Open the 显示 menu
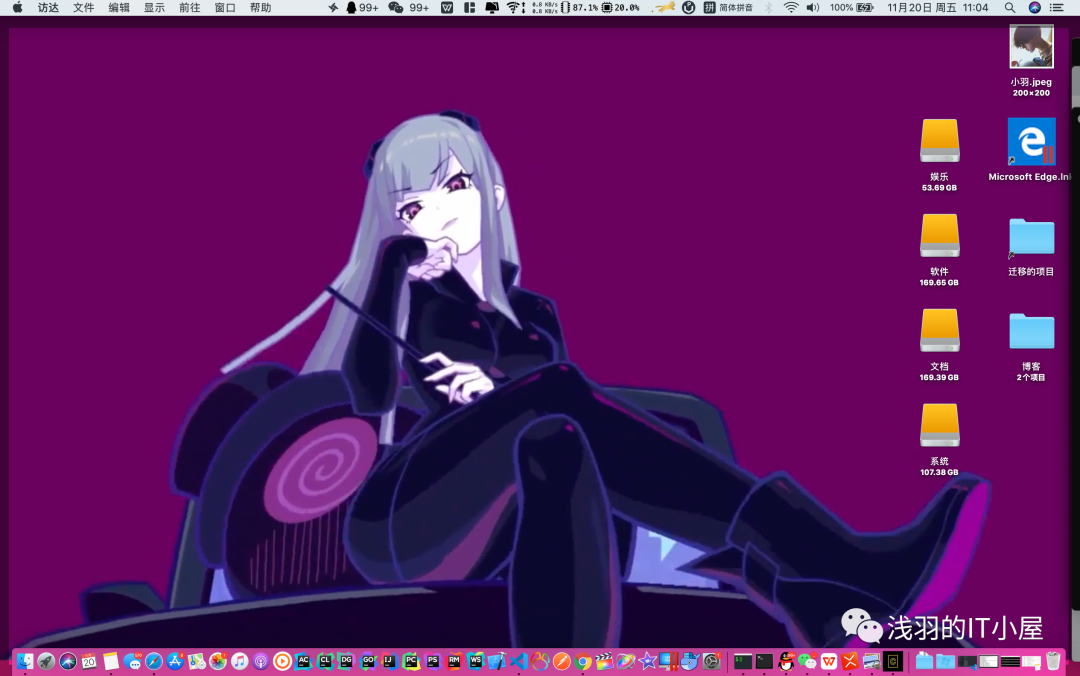This screenshot has height=676, width=1080. 154,8
